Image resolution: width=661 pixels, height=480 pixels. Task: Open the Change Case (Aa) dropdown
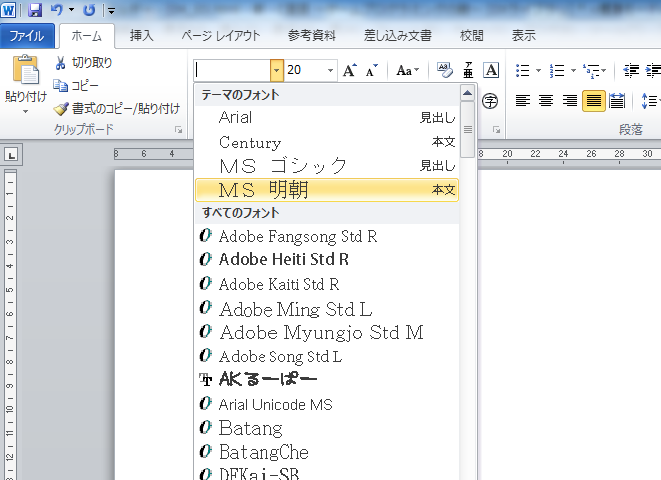point(407,70)
